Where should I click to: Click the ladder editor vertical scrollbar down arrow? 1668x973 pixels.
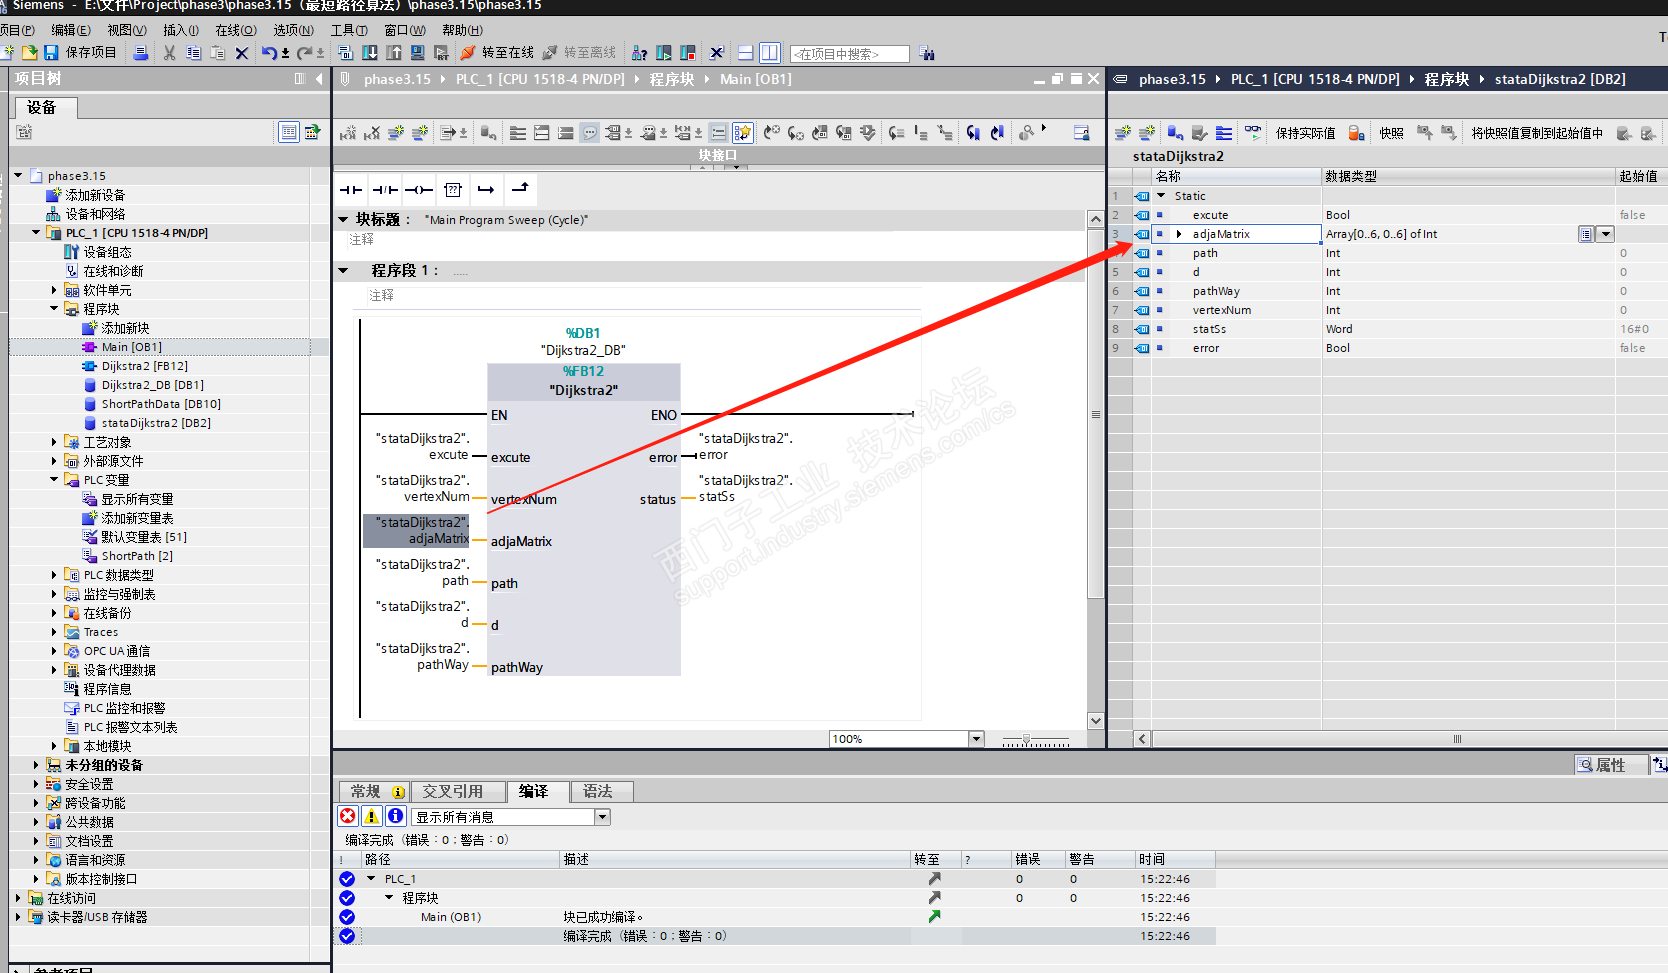1096,721
